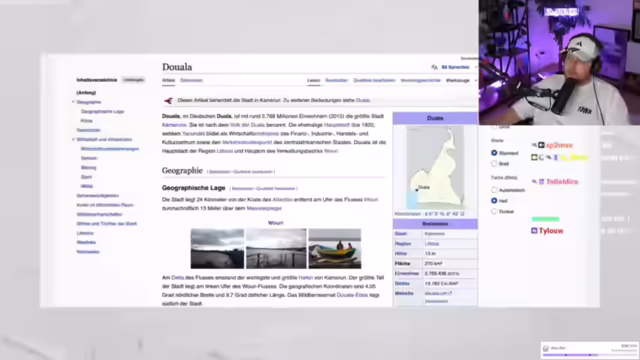Select the Hell color radio button

[494, 201]
